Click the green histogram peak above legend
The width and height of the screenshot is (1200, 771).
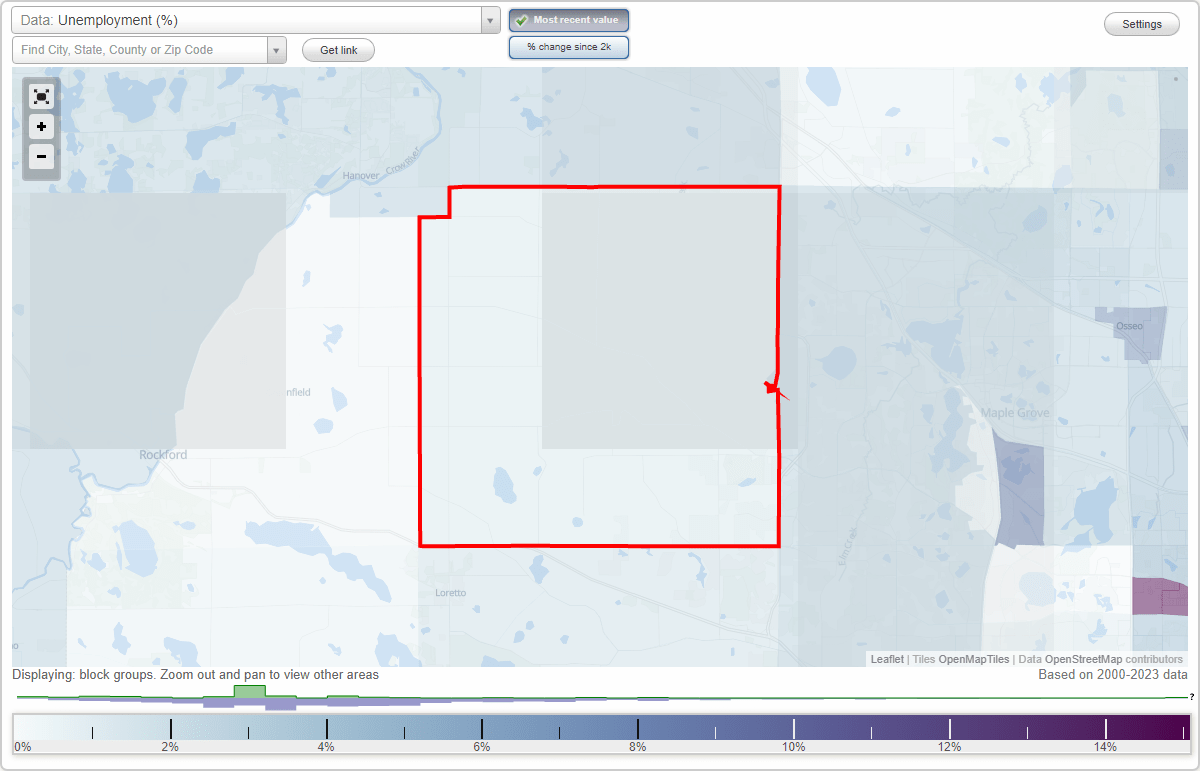[249, 691]
